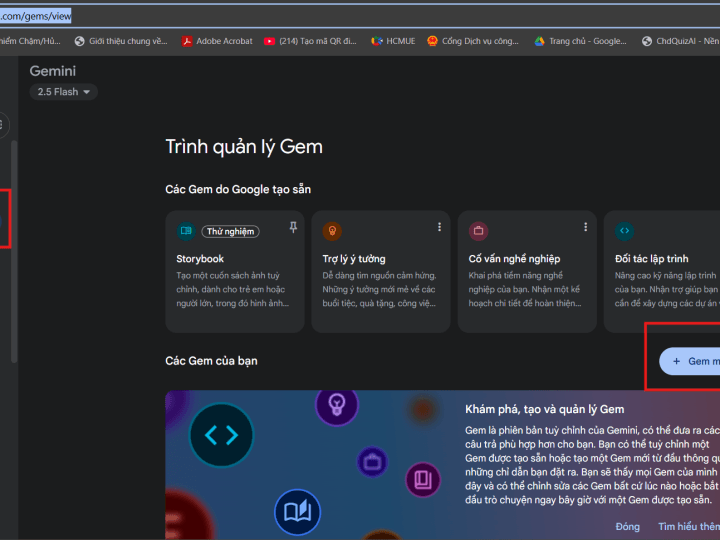Create a new gem with Gem mới
This screenshot has width=720, height=540.
690,361
